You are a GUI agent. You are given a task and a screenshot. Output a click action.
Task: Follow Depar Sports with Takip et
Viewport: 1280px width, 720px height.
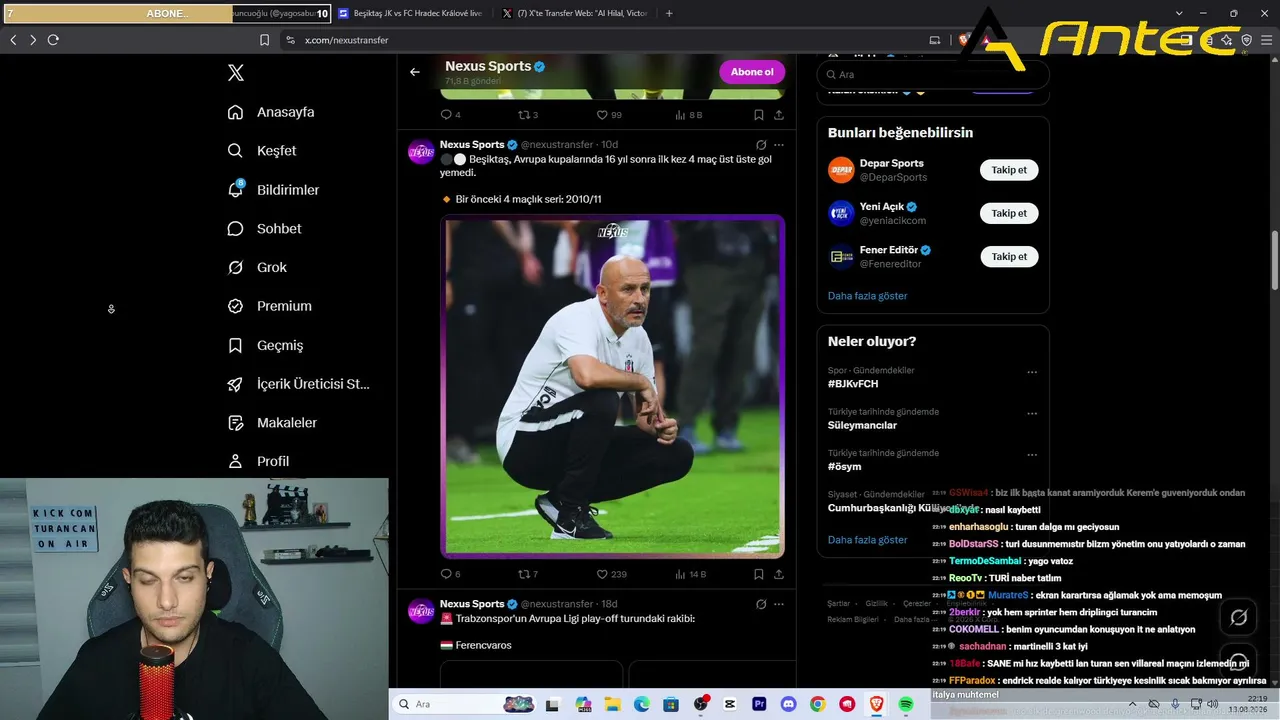coord(1009,170)
